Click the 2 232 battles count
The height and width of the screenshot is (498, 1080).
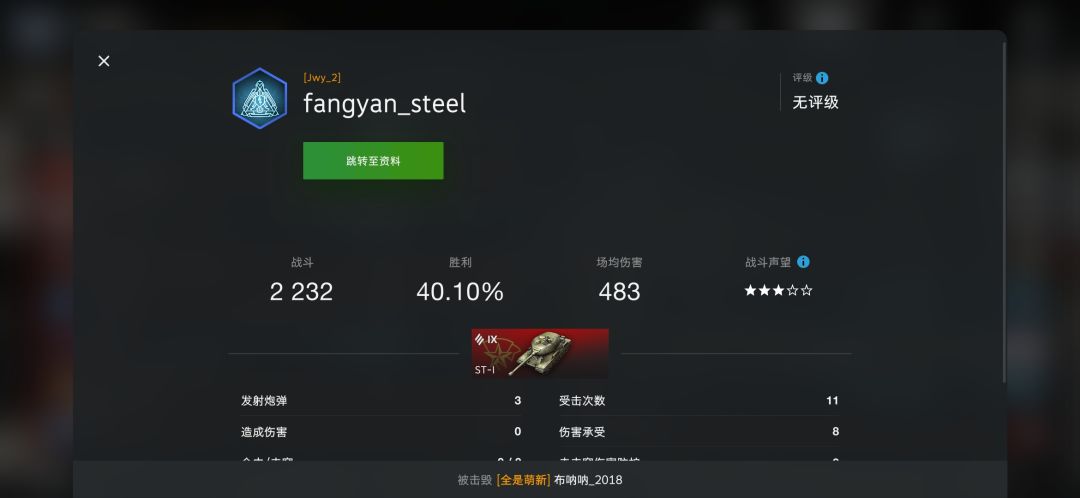click(302, 291)
